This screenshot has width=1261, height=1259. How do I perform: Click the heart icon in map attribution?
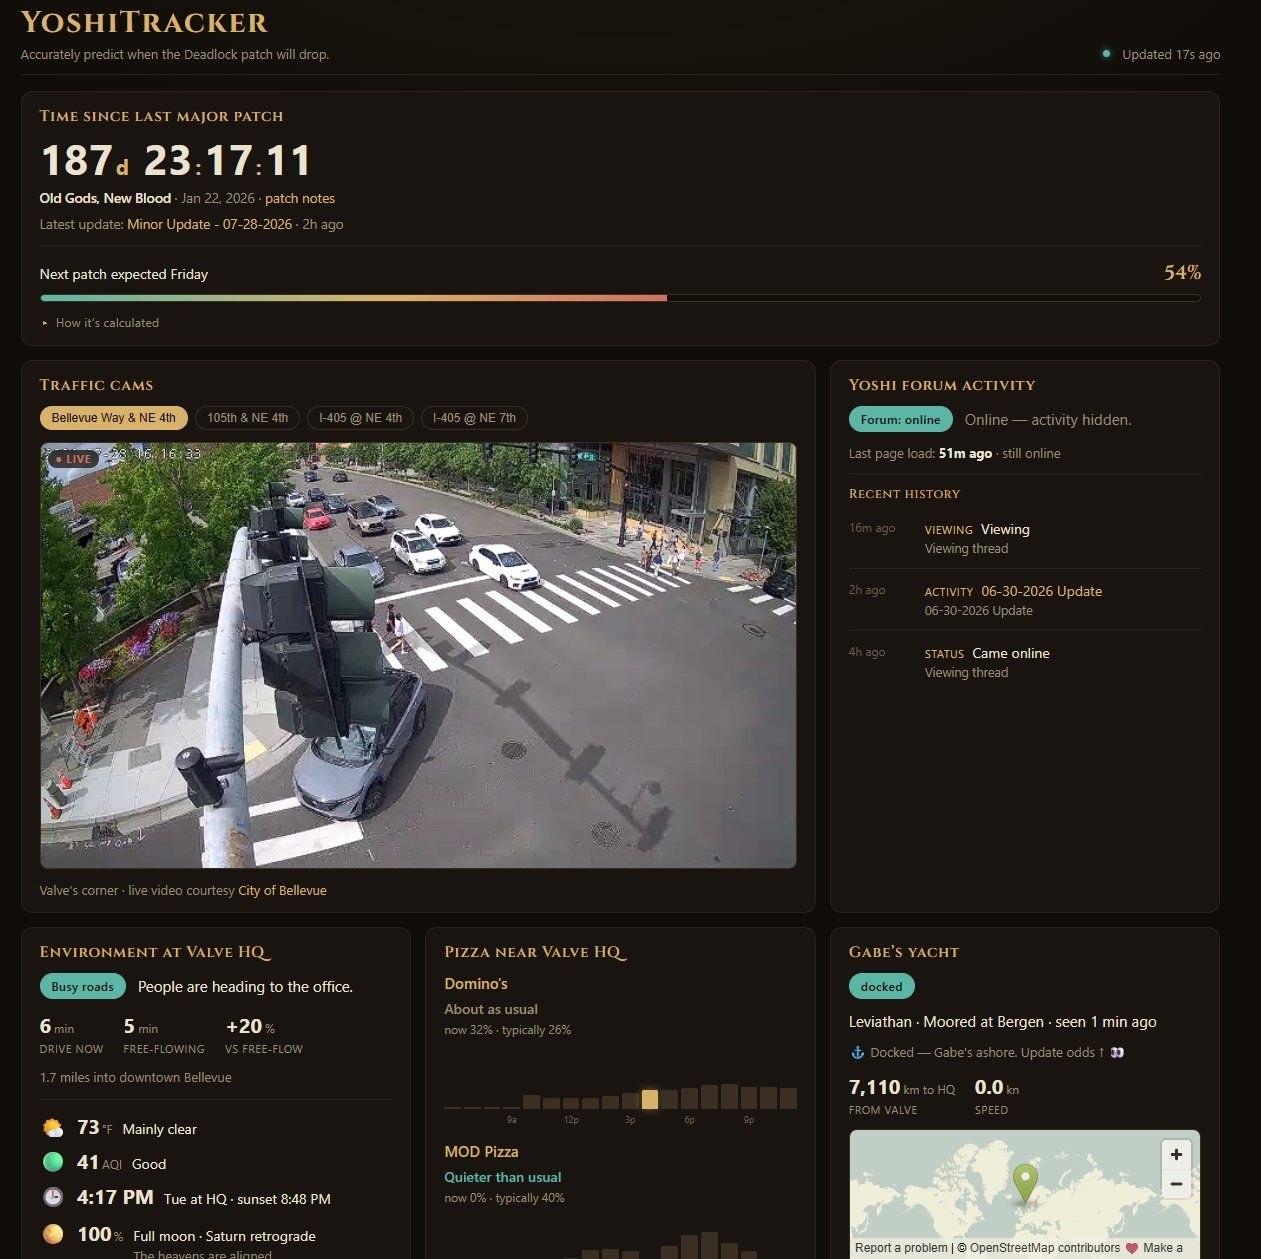coord(1131,1248)
